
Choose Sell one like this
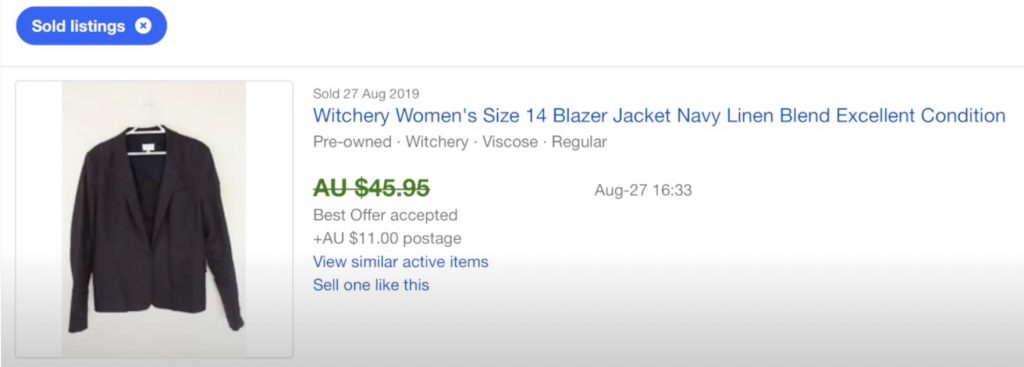371,285
